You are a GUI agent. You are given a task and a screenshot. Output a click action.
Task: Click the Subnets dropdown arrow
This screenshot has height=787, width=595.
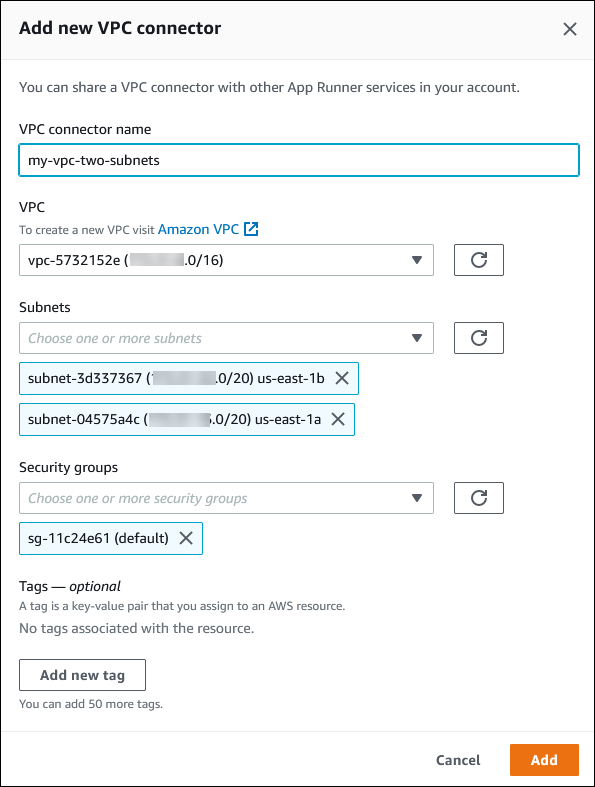point(416,338)
